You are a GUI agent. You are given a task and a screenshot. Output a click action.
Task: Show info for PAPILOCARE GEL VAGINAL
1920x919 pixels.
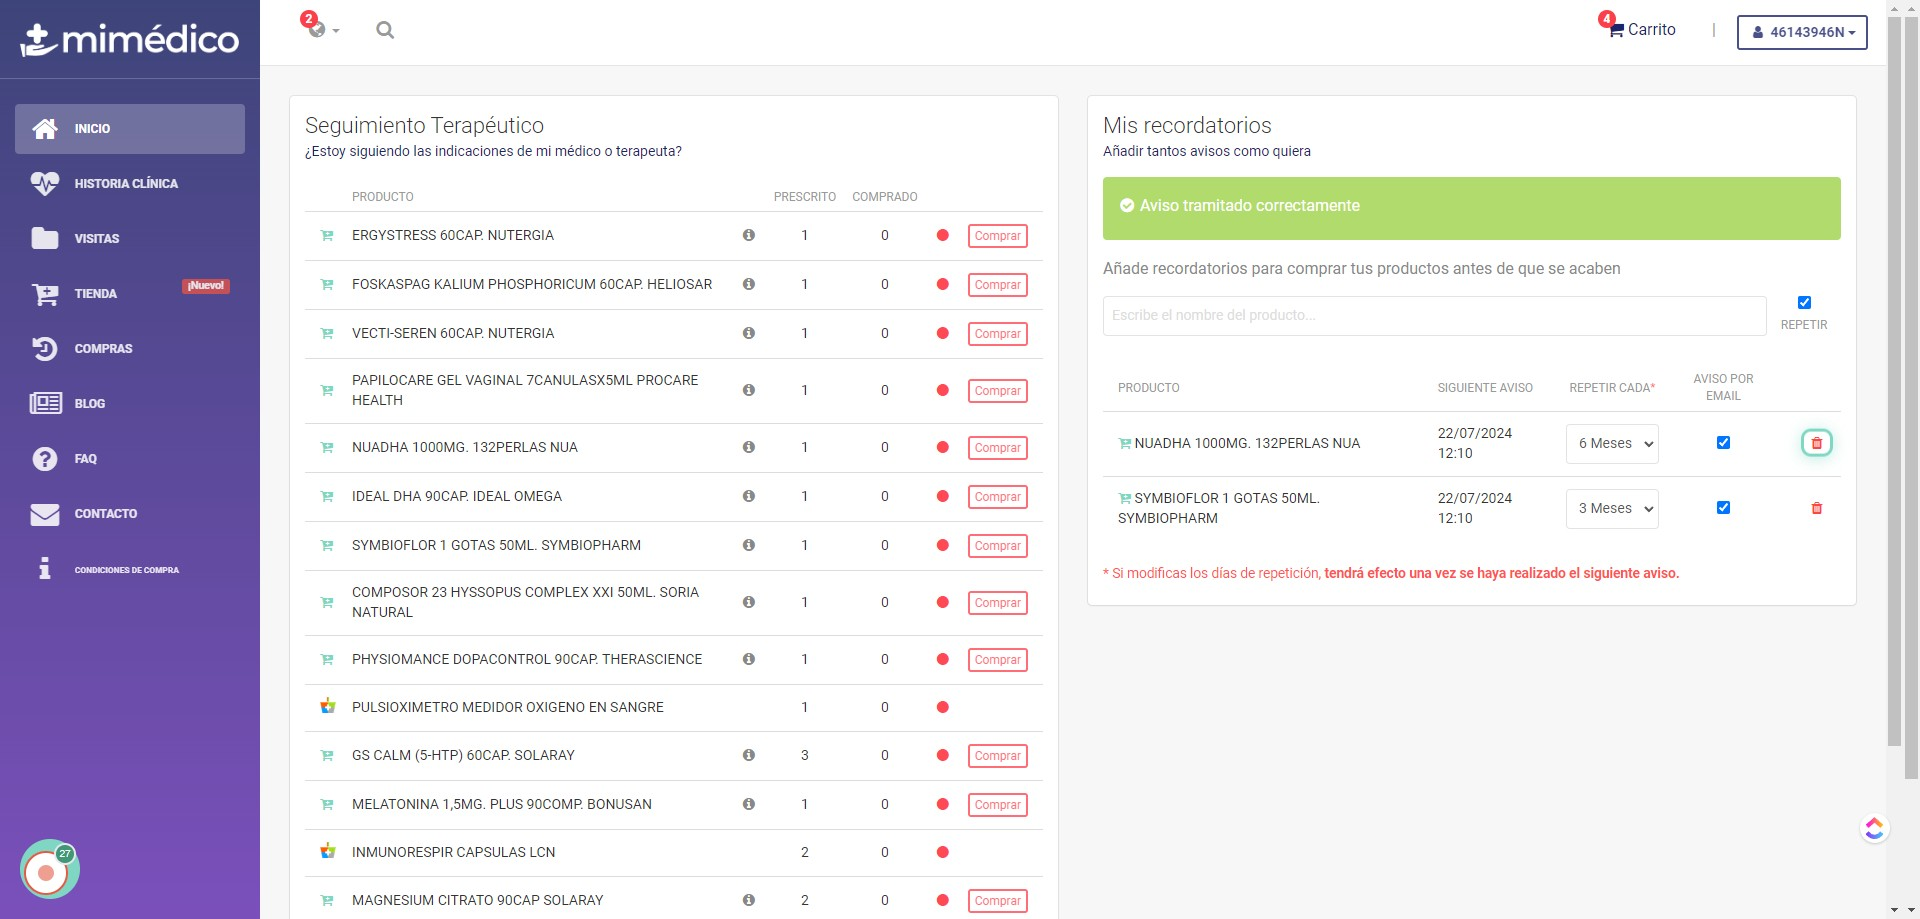(748, 390)
